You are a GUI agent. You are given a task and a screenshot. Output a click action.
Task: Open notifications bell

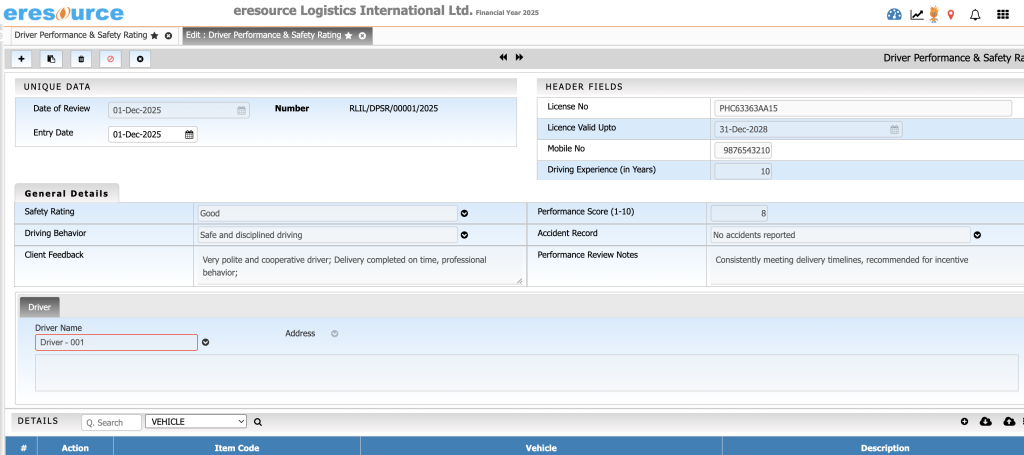pos(975,14)
